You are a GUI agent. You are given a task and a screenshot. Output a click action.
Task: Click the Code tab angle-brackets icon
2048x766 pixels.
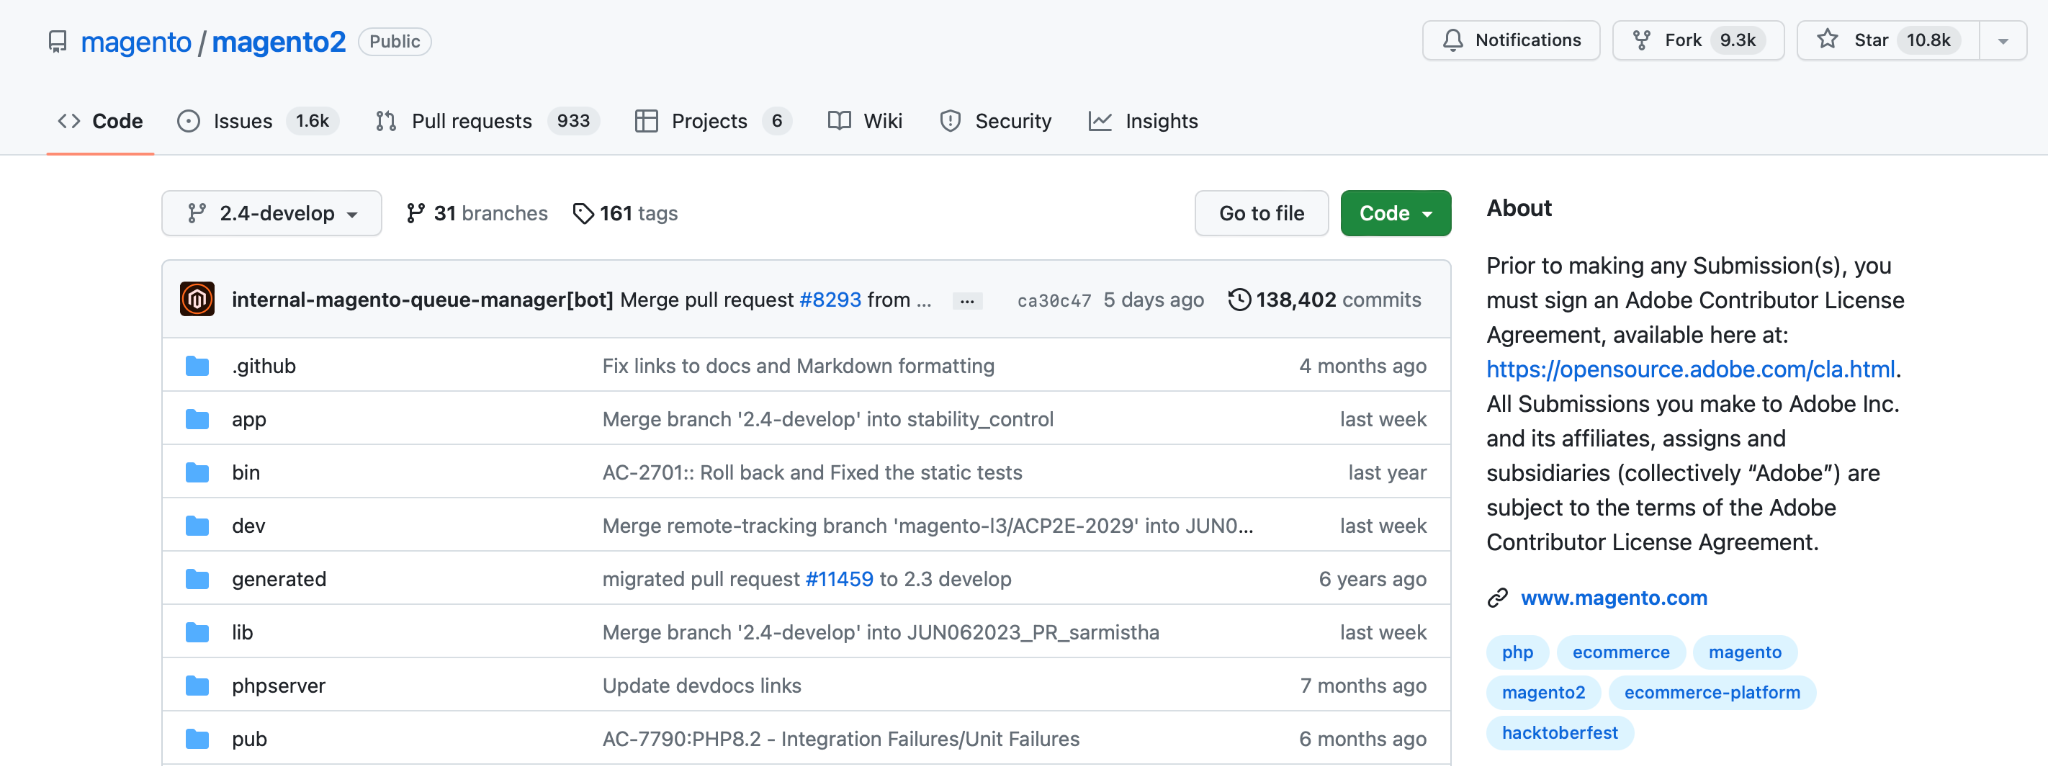coord(69,121)
